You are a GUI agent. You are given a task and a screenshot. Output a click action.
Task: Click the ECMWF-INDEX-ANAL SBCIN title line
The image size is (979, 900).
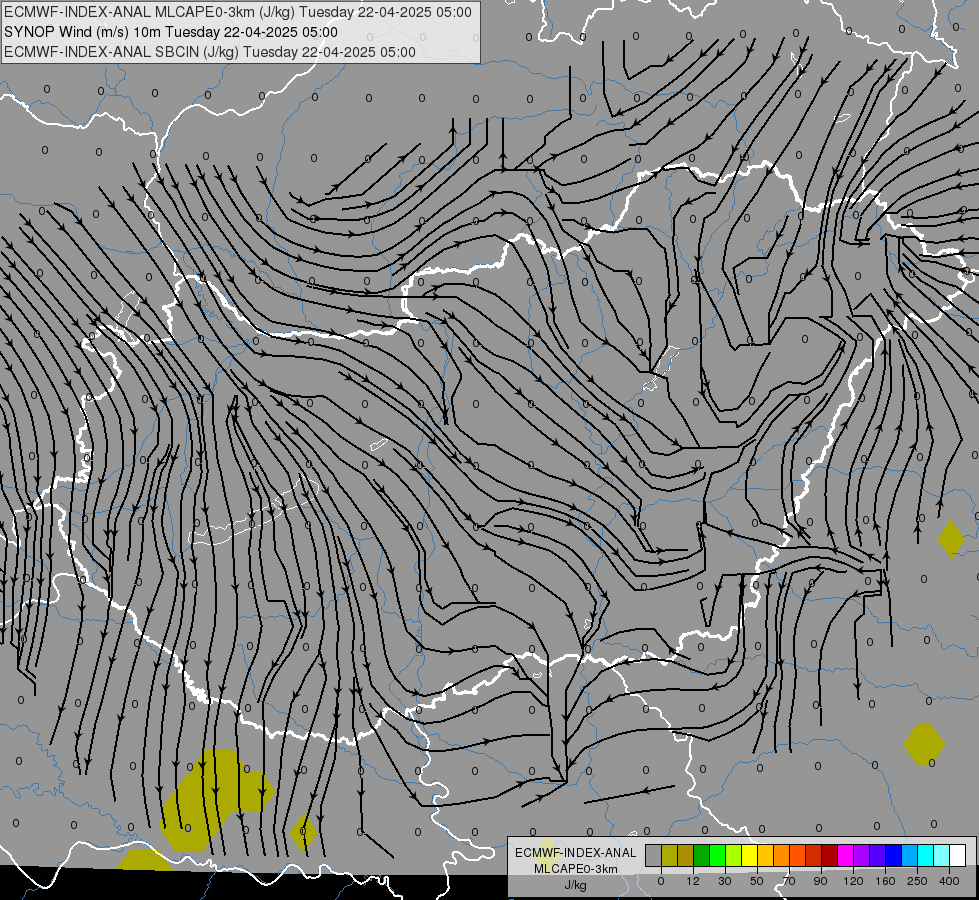click(210, 52)
